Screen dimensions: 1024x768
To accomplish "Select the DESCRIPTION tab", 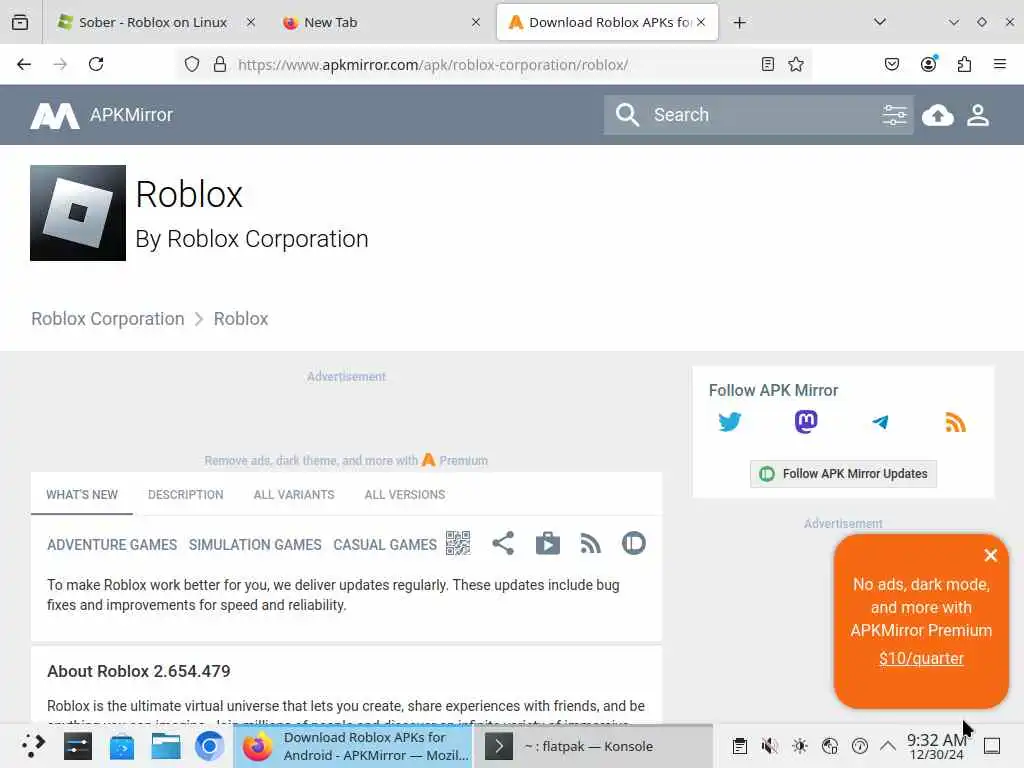I will [x=185, y=494].
